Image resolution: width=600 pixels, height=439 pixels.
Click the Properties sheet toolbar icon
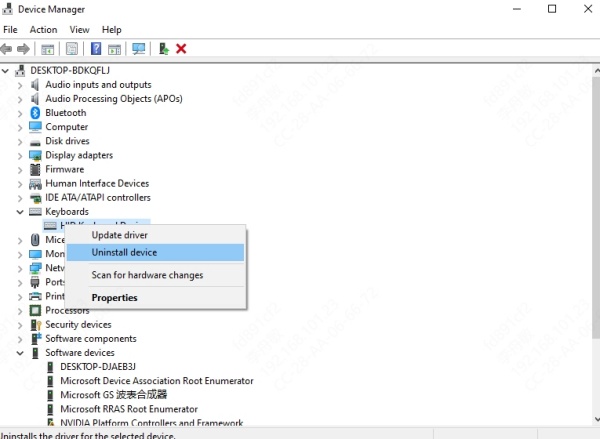(x=72, y=49)
